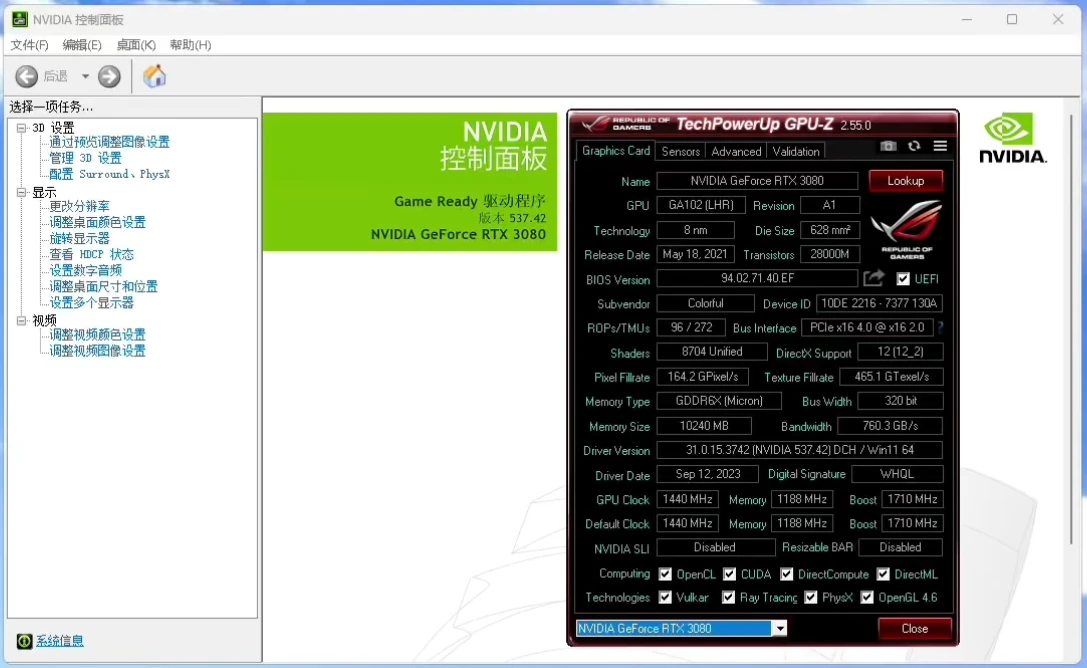Viewport: 1087px width, 668px height.
Task: Open 查看 HDCP 状态 task
Action: [92, 254]
